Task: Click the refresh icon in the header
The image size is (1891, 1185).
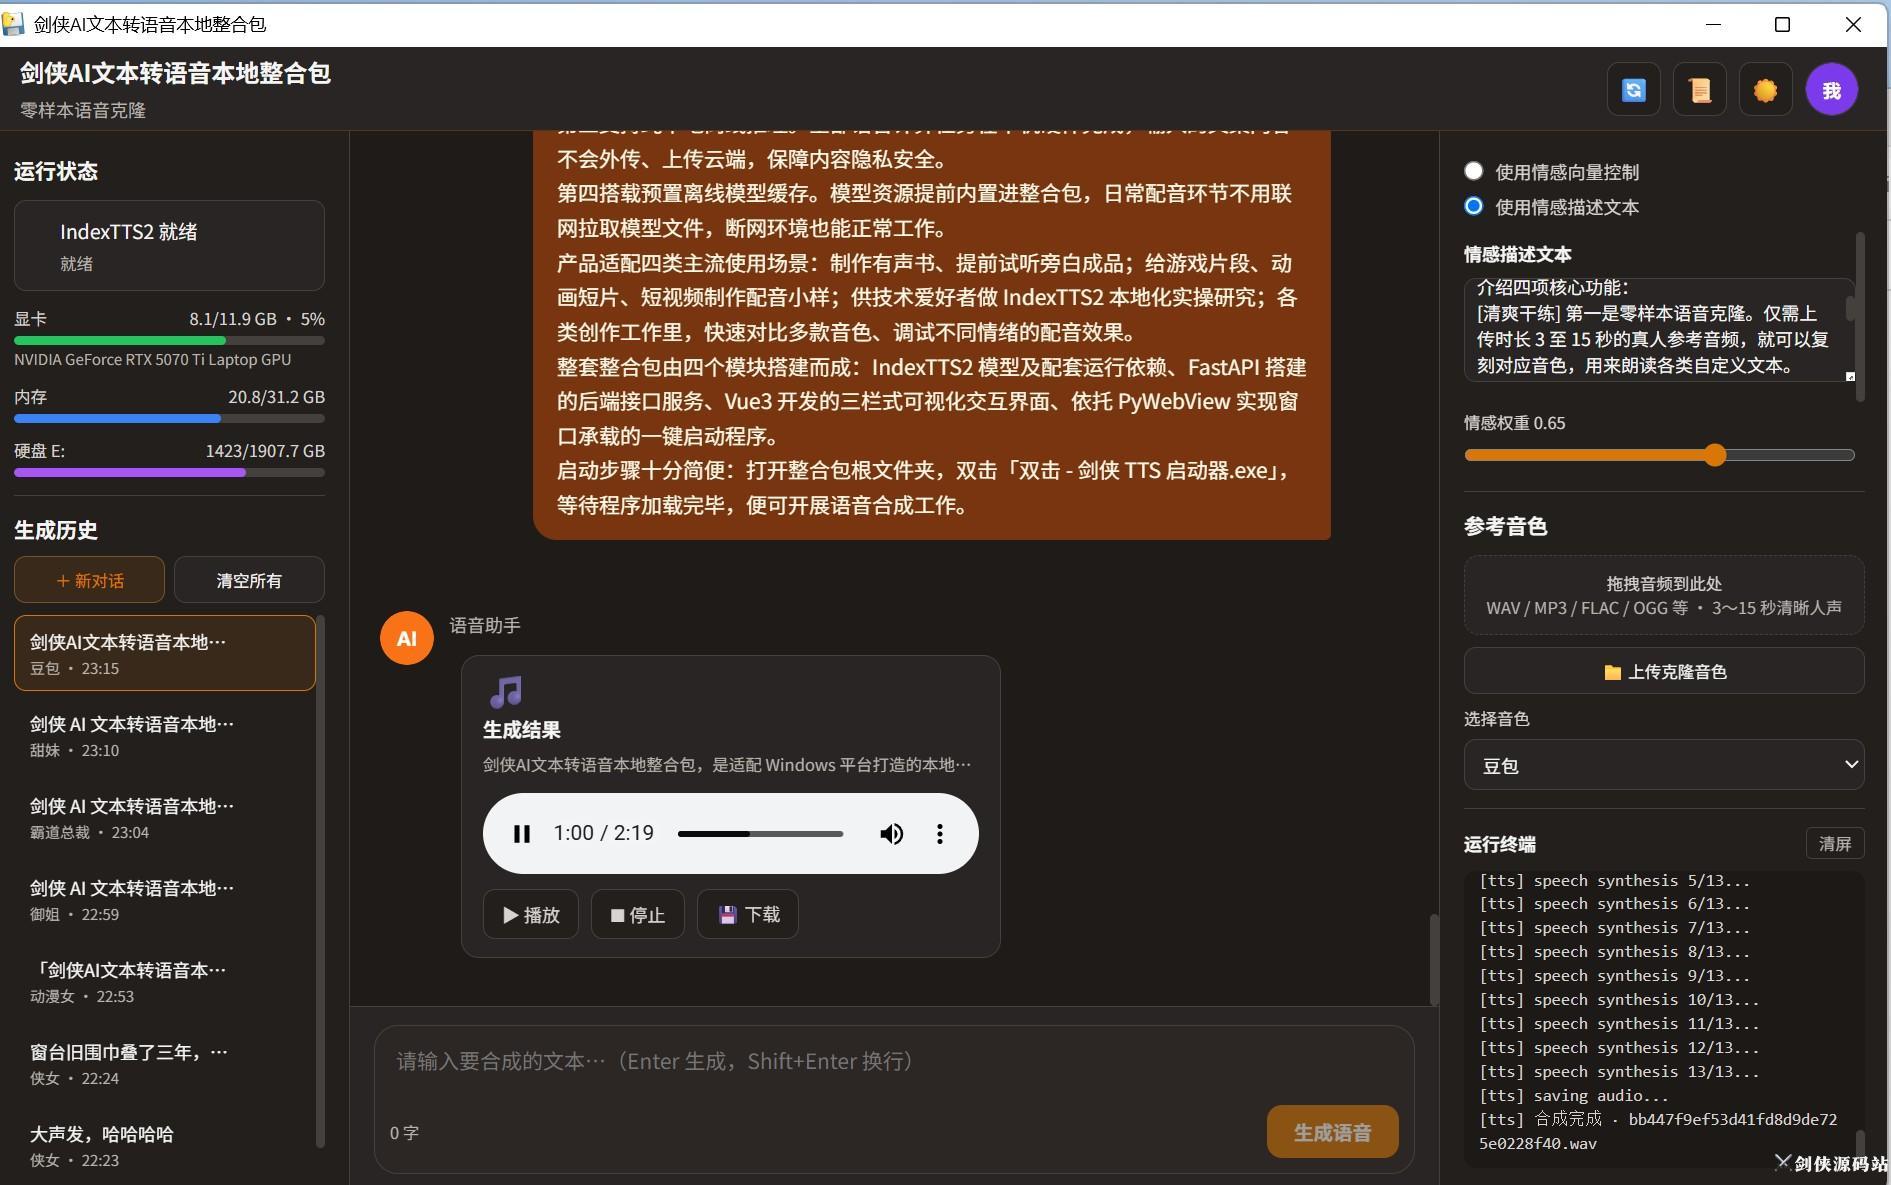Action: point(1633,90)
